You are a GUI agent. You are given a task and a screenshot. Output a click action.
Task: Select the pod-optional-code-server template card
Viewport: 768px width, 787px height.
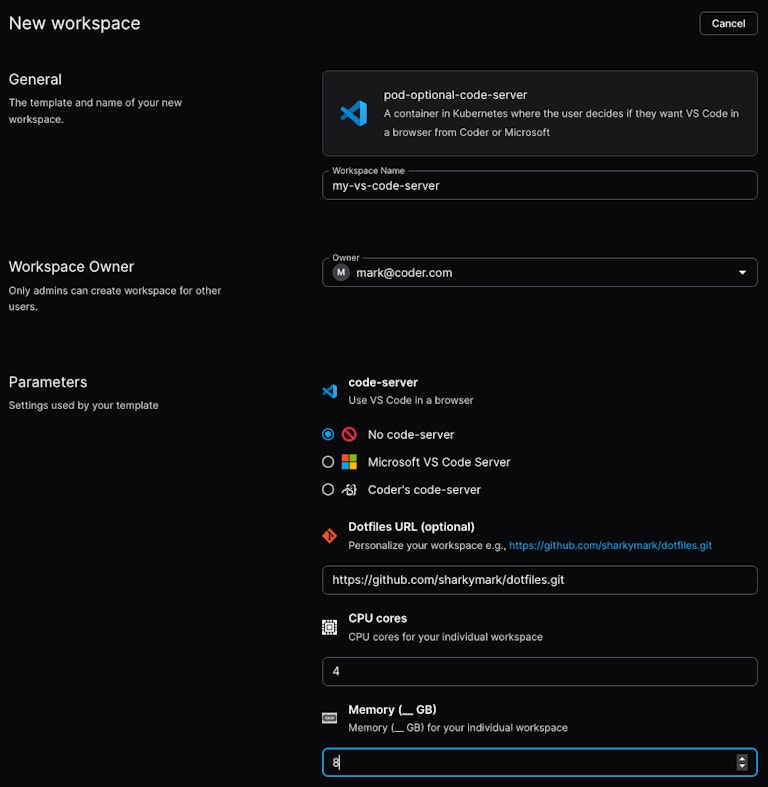[540, 113]
